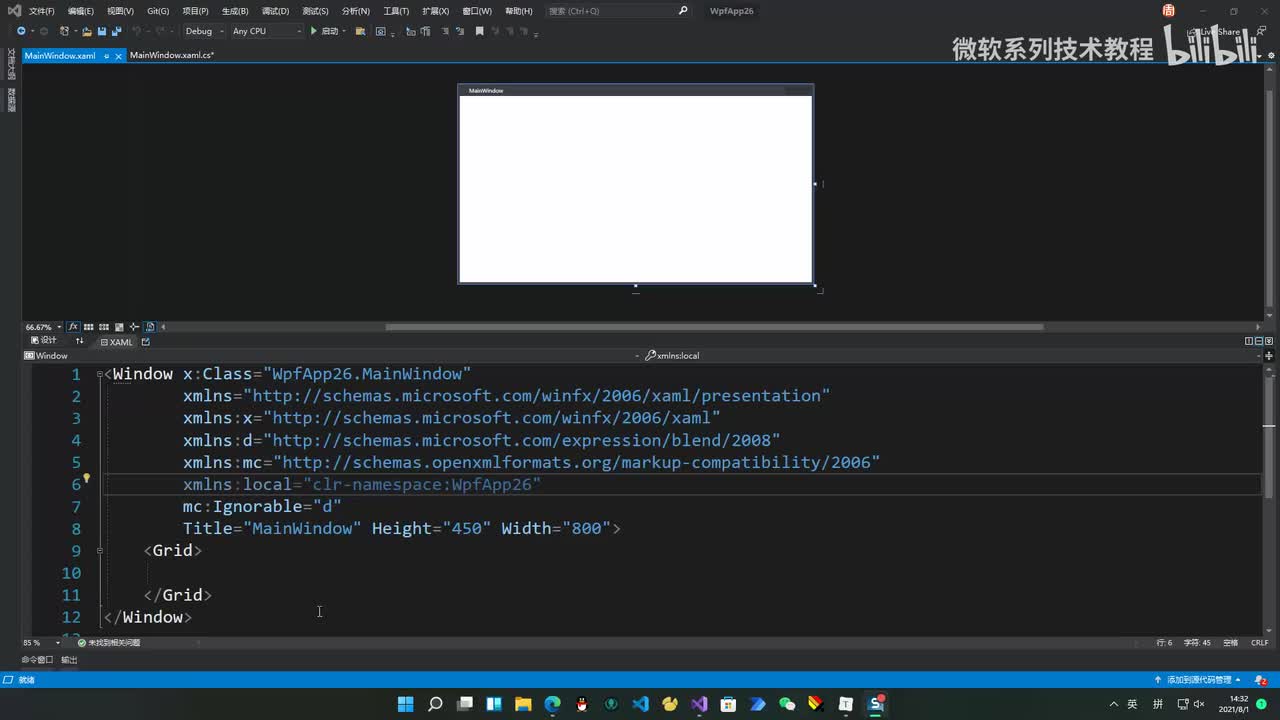Open the 编辑(E) menu
The image size is (1280, 720).
(81, 11)
